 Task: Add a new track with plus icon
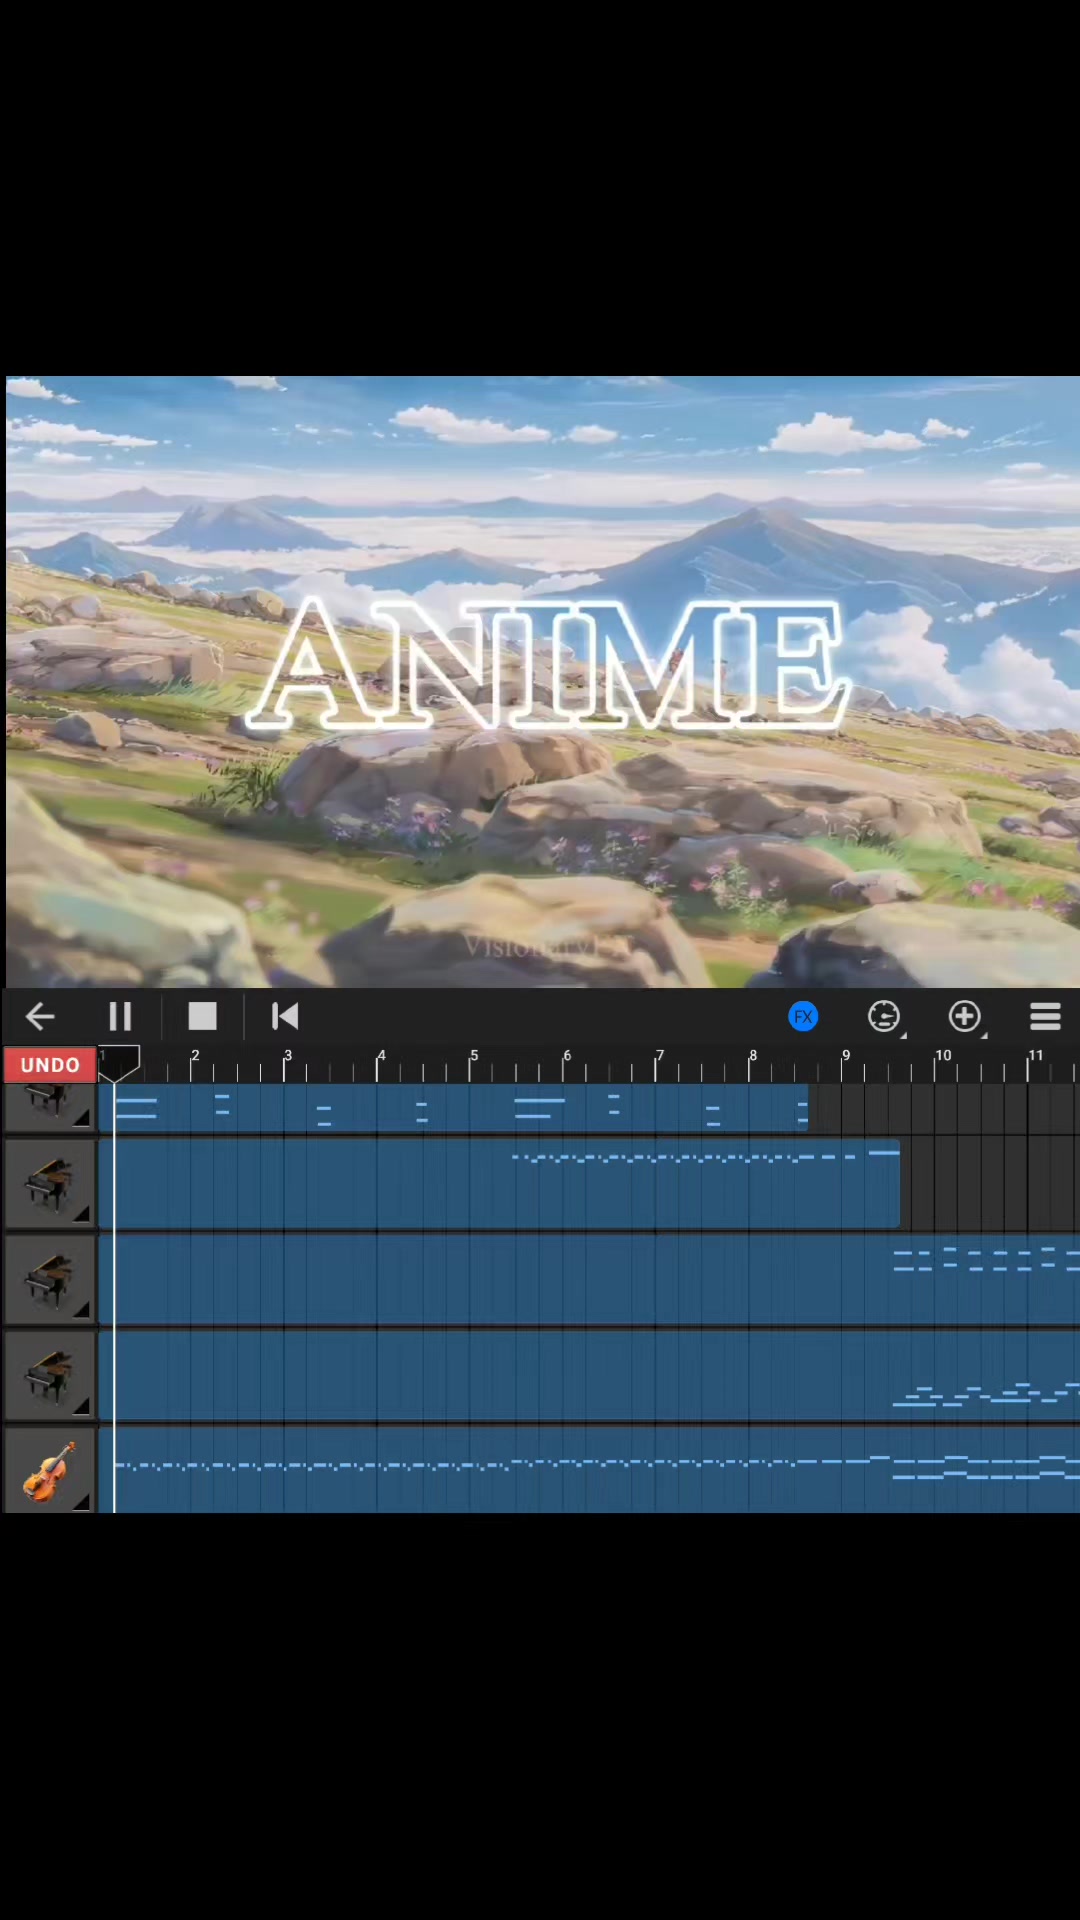click(965, 1017)
